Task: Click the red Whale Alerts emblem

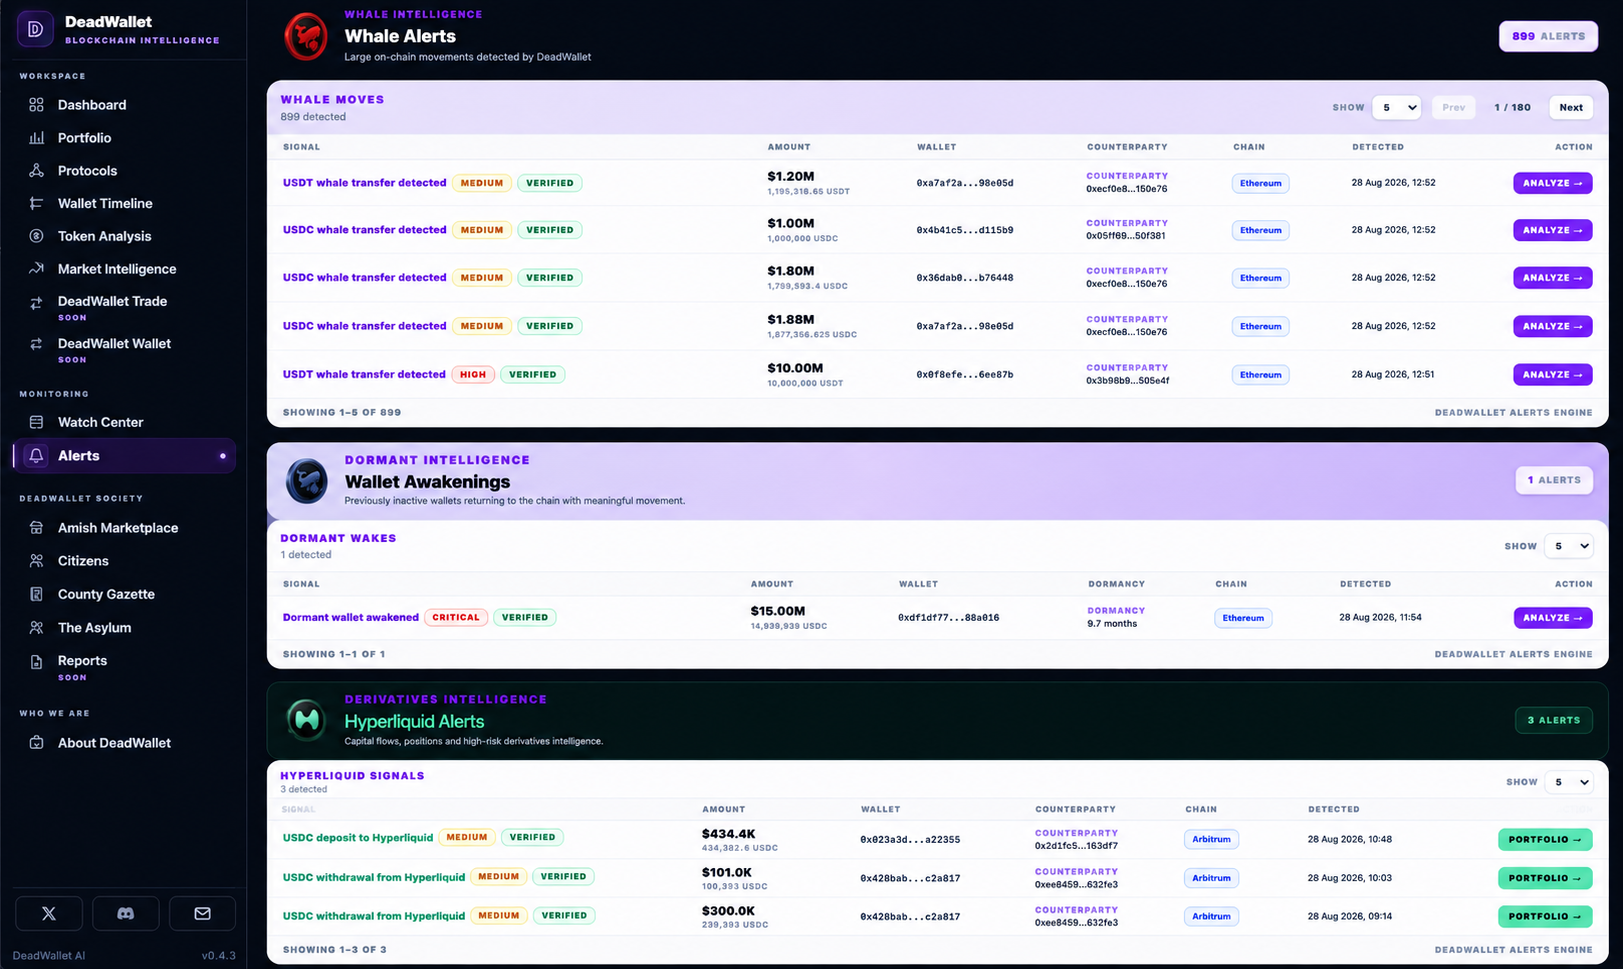Action: click(306, 37)
